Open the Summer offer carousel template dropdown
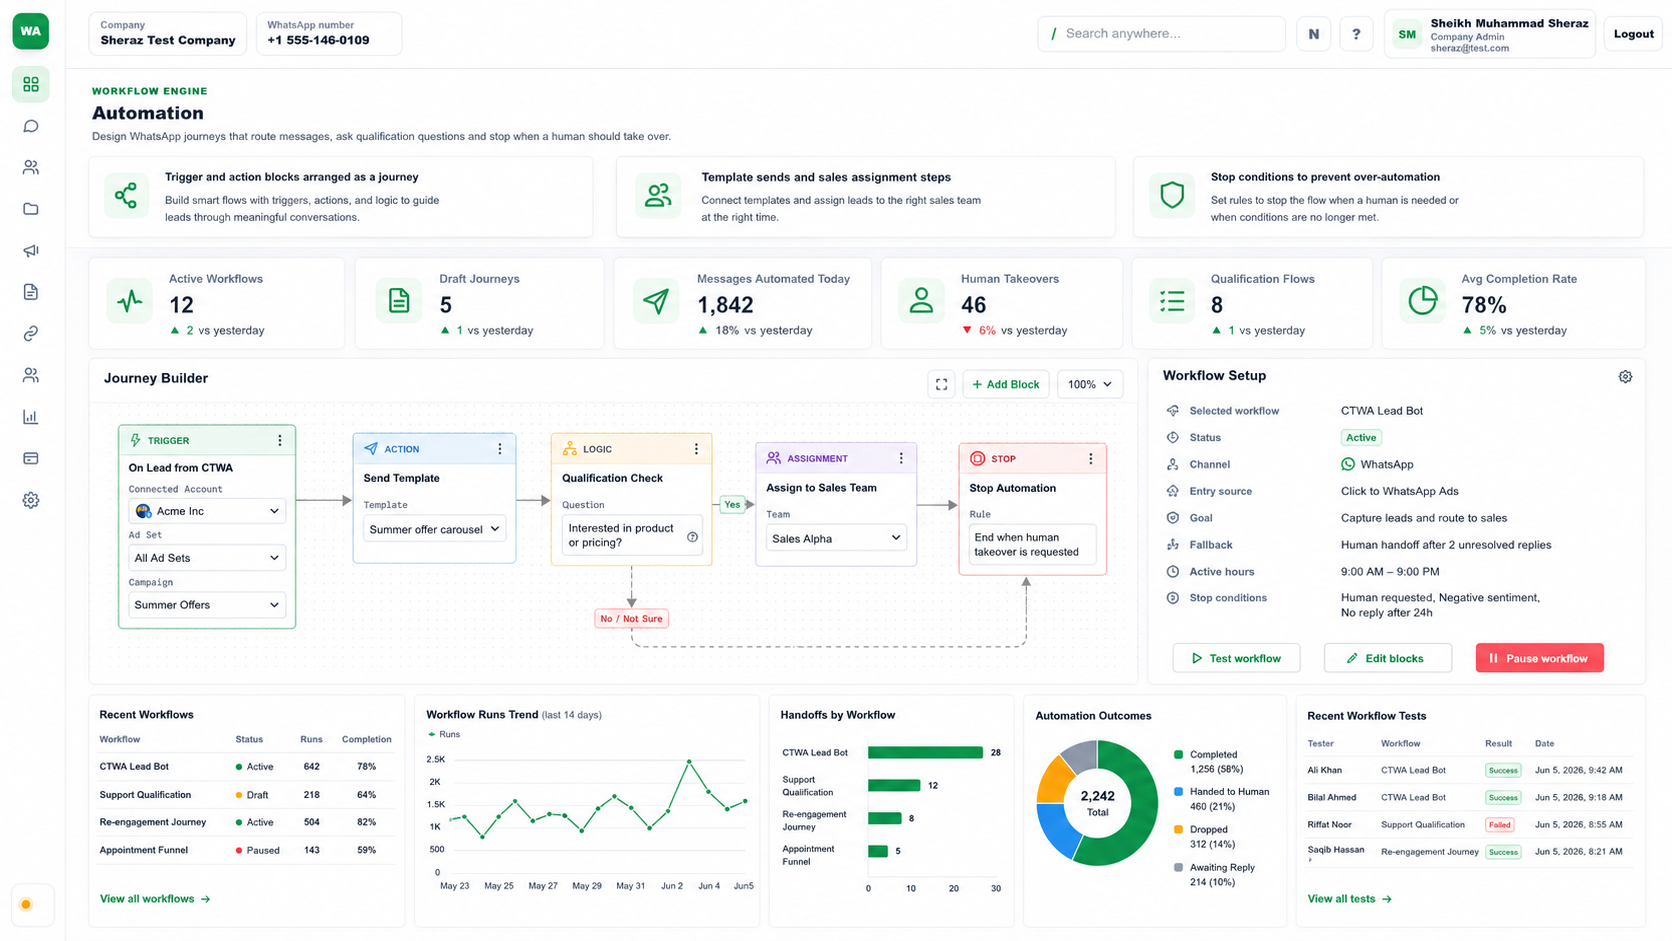The image size is (1672, 941). (x=434, y=529)
